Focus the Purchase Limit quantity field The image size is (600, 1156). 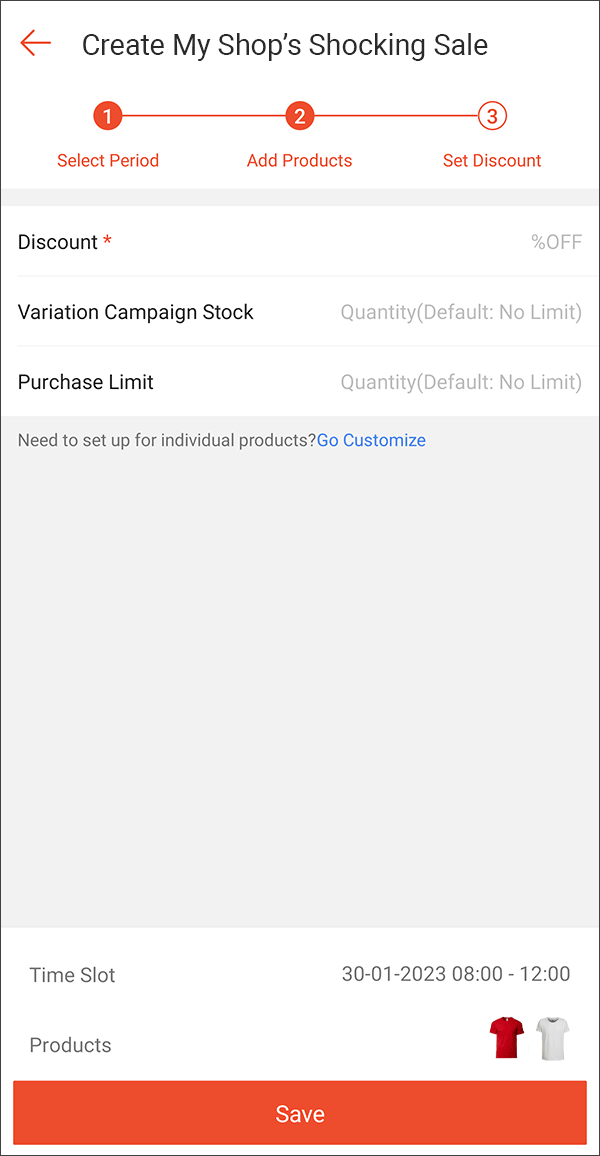point(460,382)
